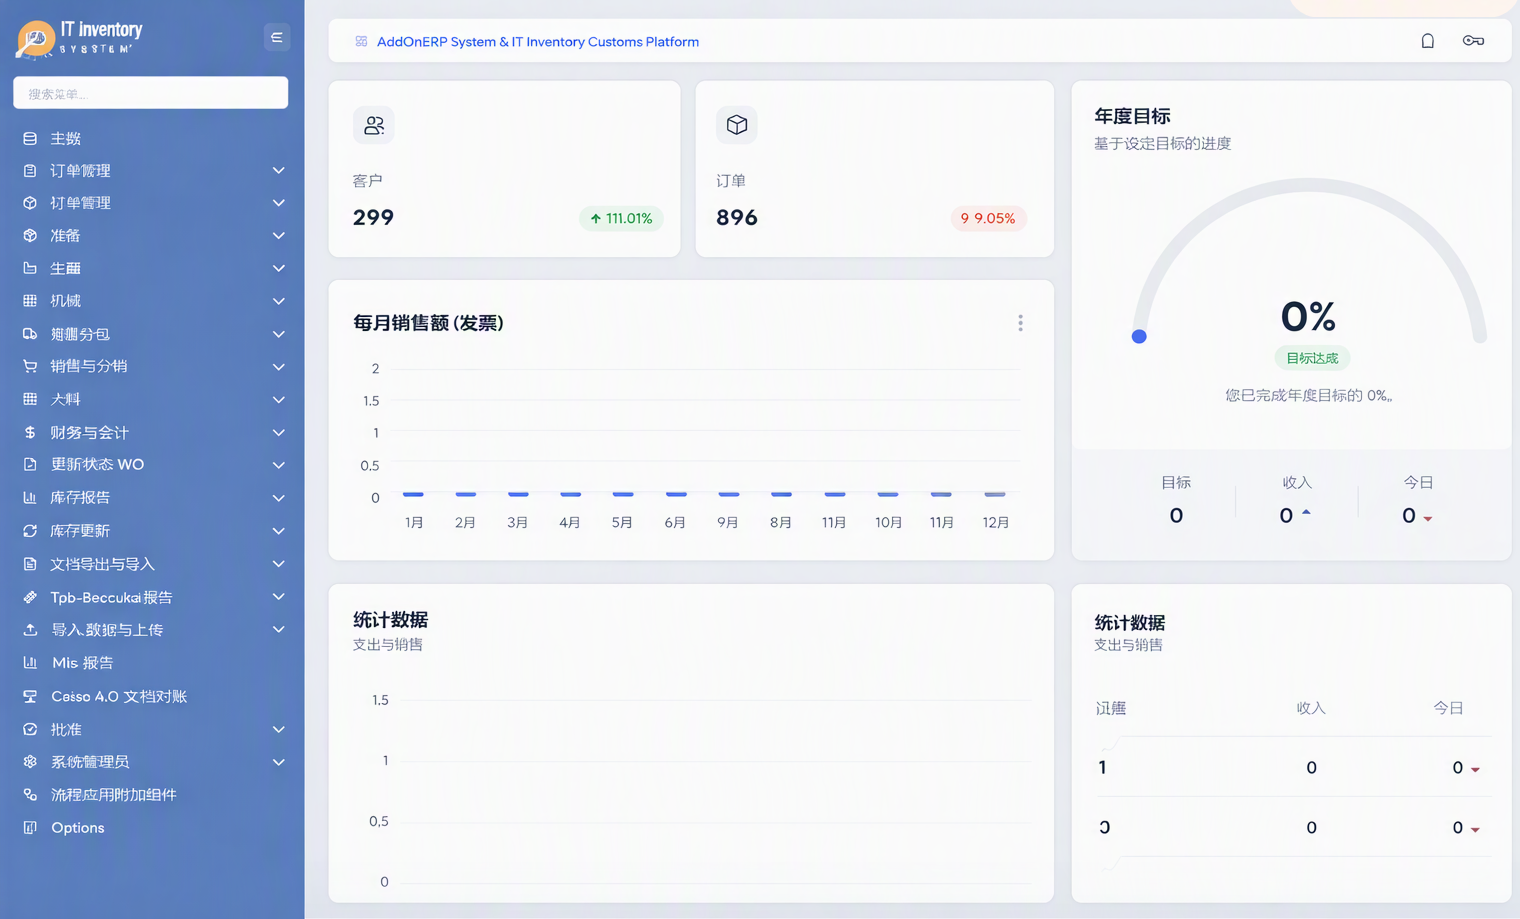
Task: Click the customers count 299
Action: pyautogui.click(x=373, y=218)
